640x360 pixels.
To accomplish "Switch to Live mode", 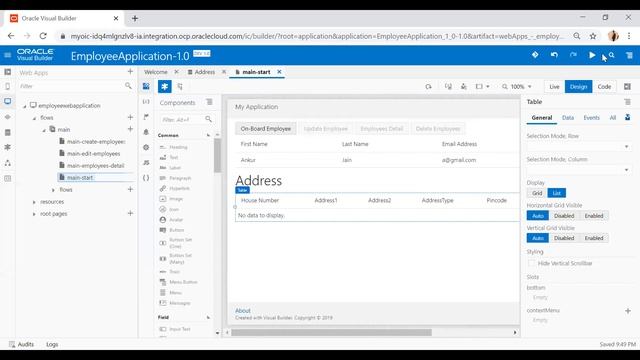I will click(554, 87).
